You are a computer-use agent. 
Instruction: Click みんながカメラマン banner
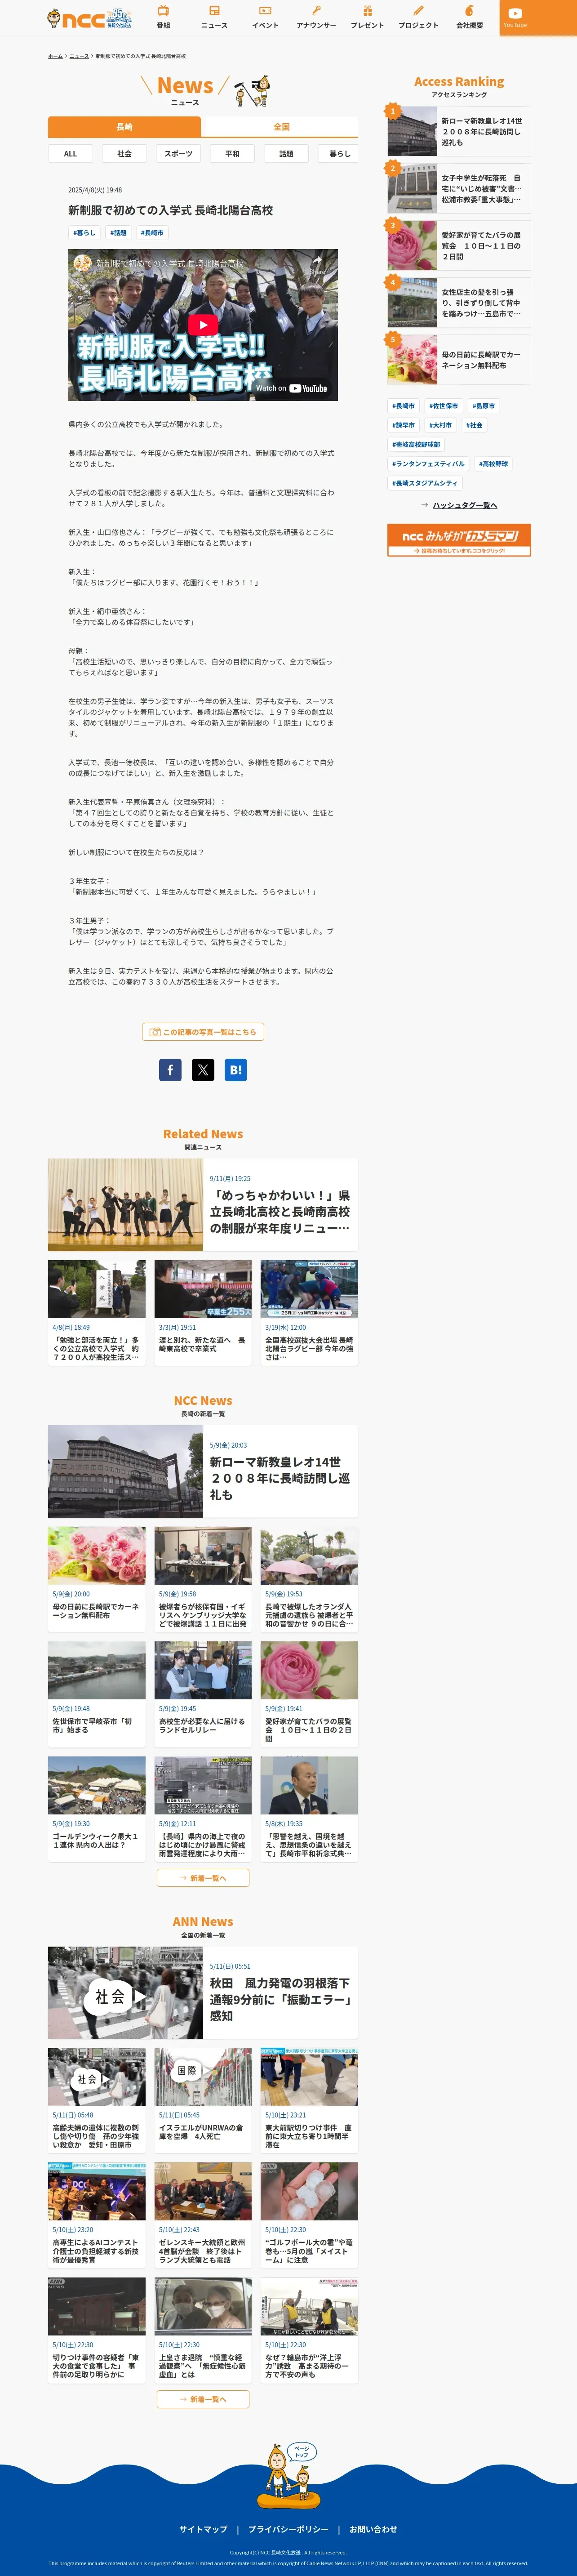[459, 540]
